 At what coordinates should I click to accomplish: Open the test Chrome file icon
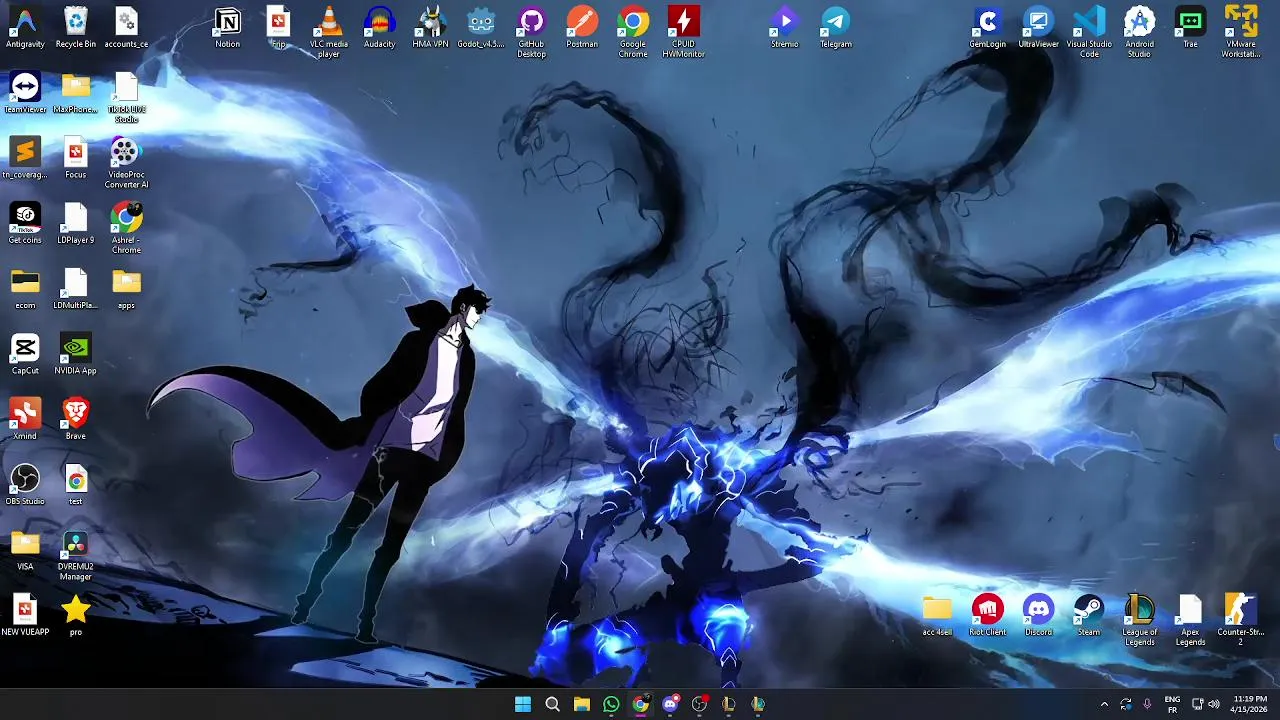click(76, 484)
